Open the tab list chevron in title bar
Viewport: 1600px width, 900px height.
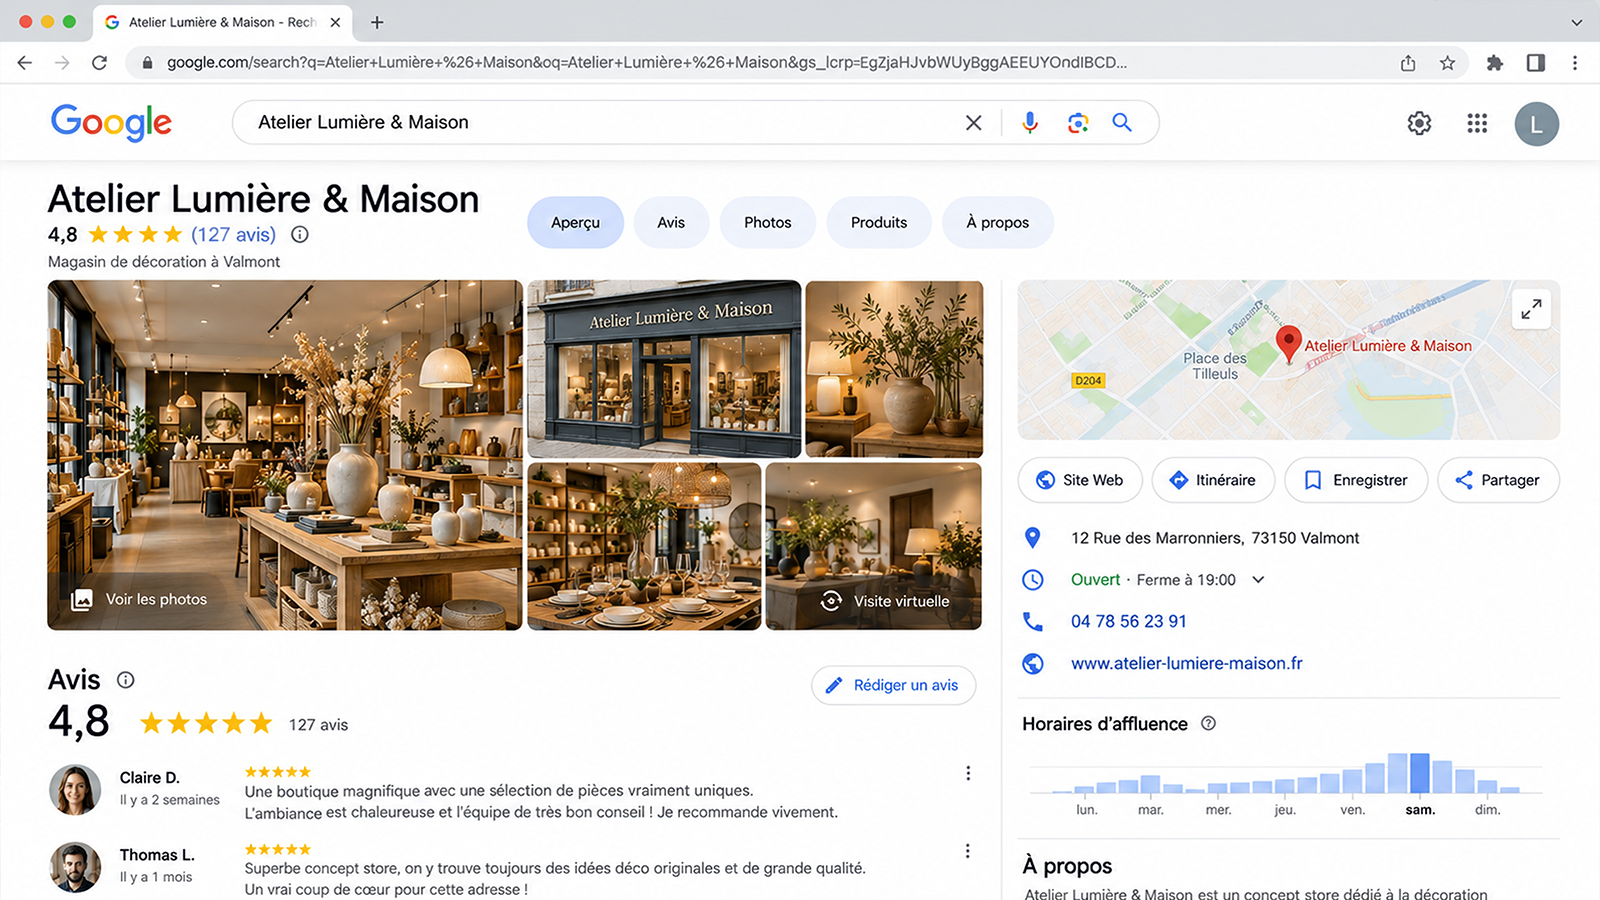click(1576, 22)
